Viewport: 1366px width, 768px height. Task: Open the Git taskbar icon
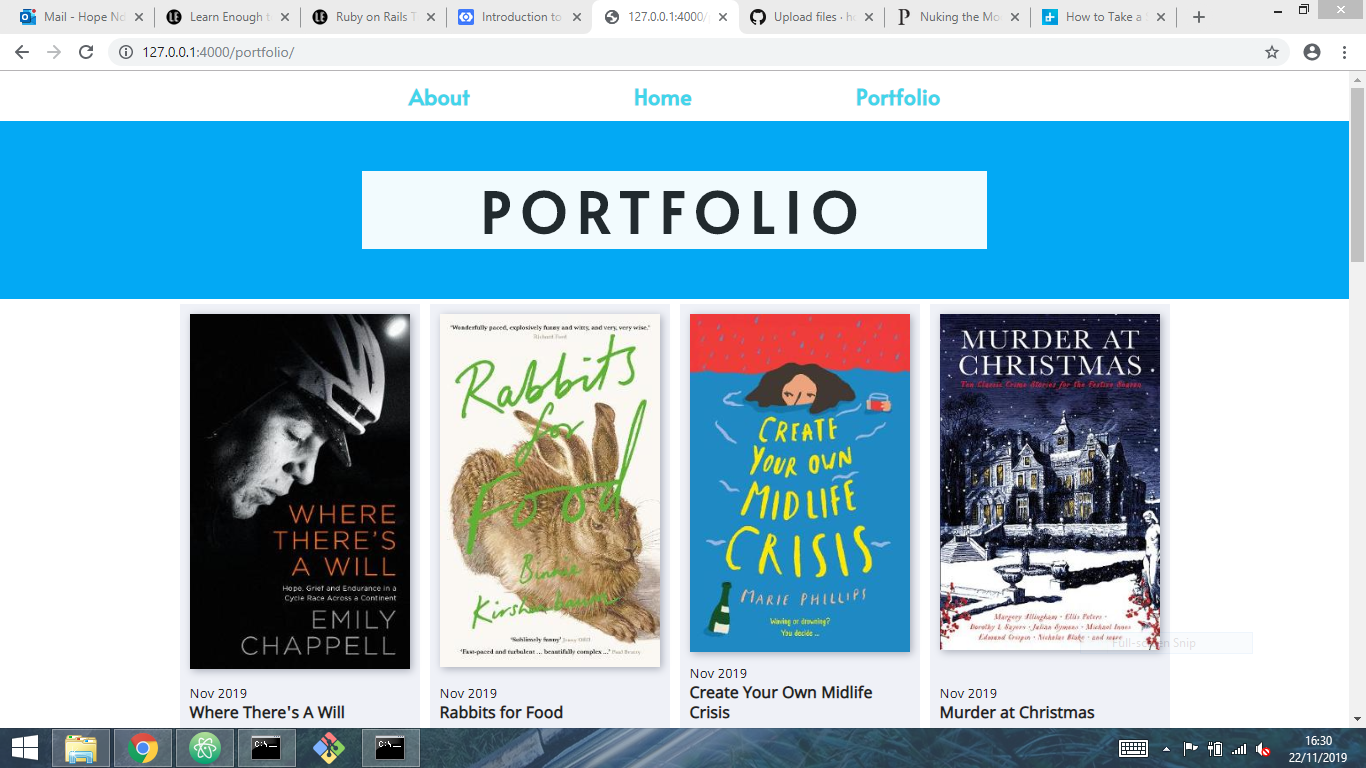coord(328,748)
